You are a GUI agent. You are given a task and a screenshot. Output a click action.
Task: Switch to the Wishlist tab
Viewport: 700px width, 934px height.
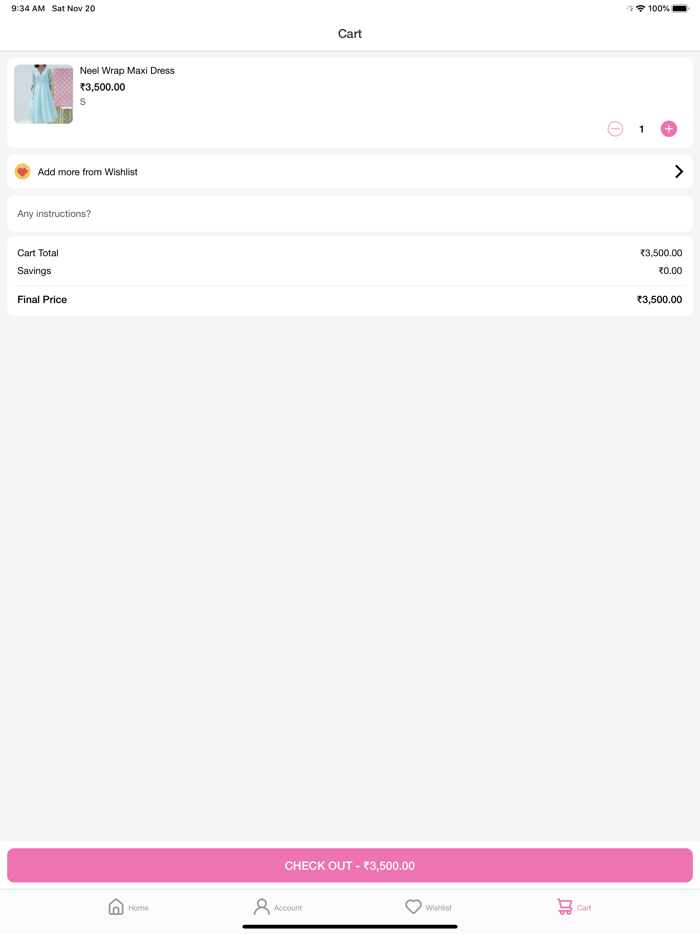pyautogui.click(x=428, y=907)
